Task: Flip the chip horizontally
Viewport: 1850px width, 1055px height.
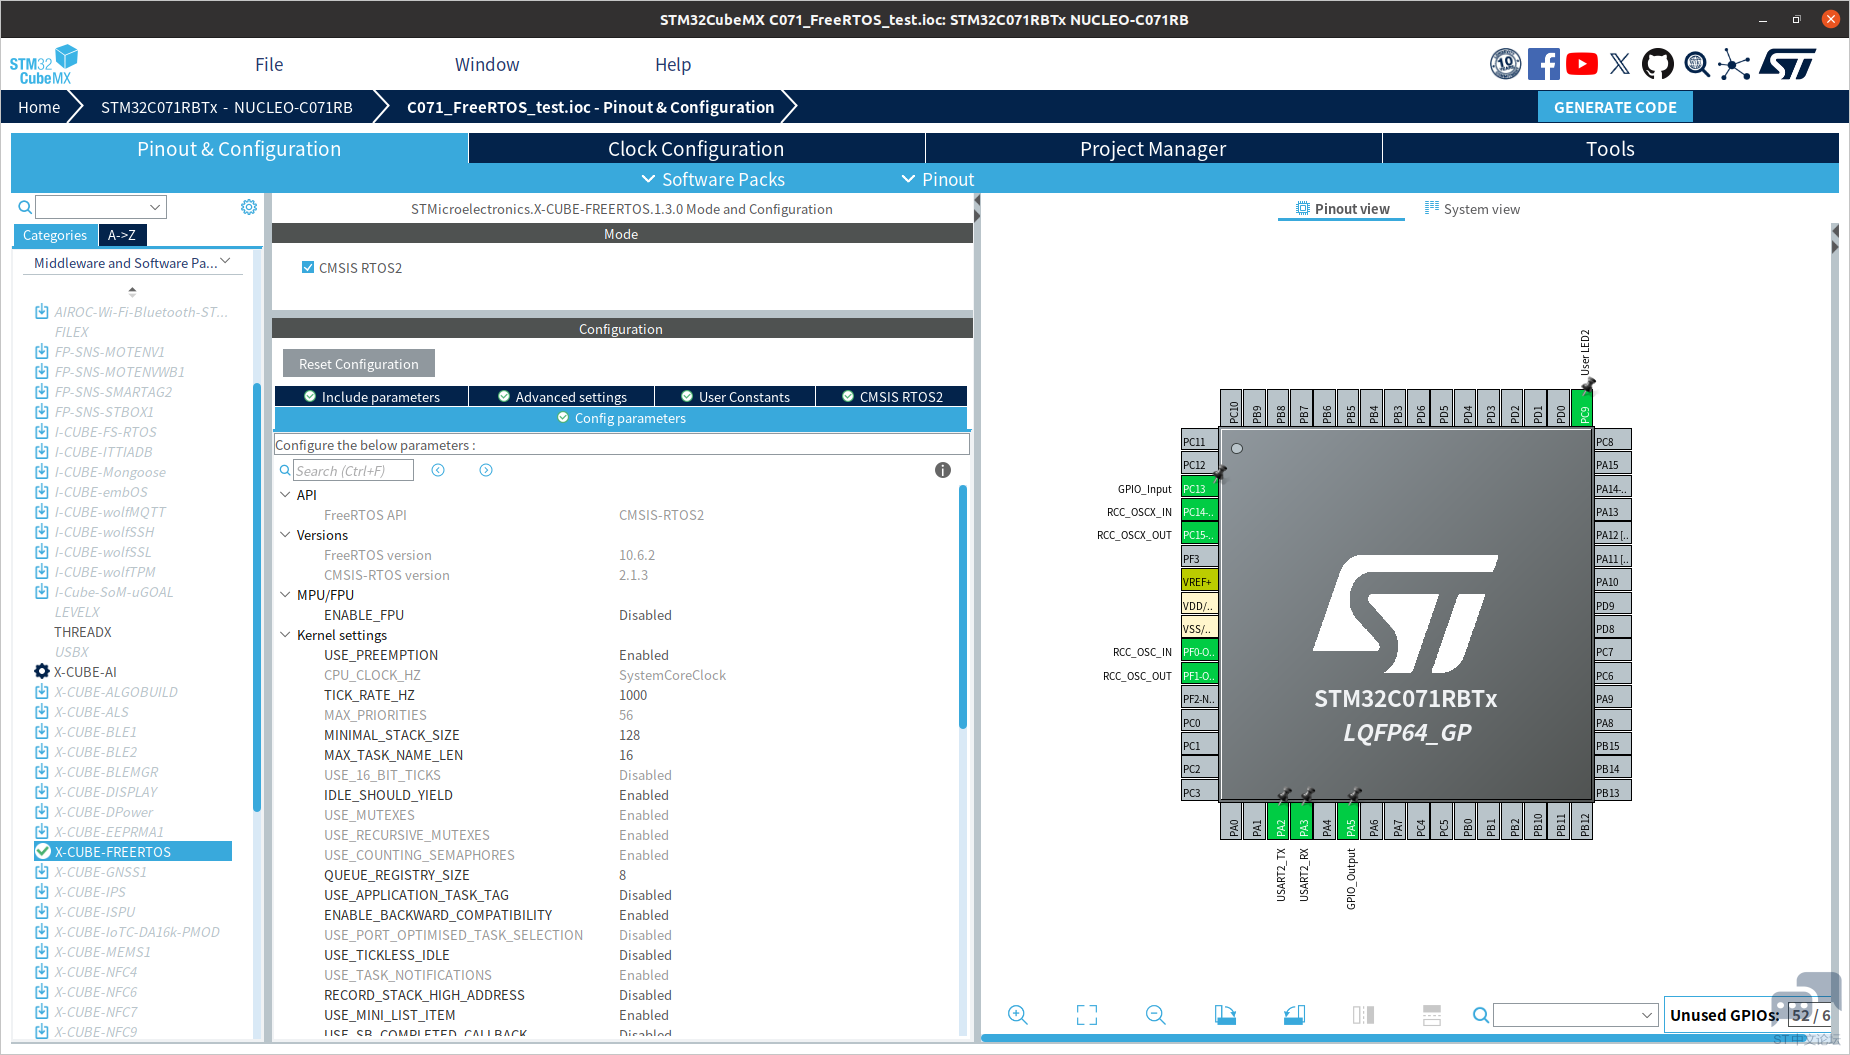Action: pos(1363,1015)
